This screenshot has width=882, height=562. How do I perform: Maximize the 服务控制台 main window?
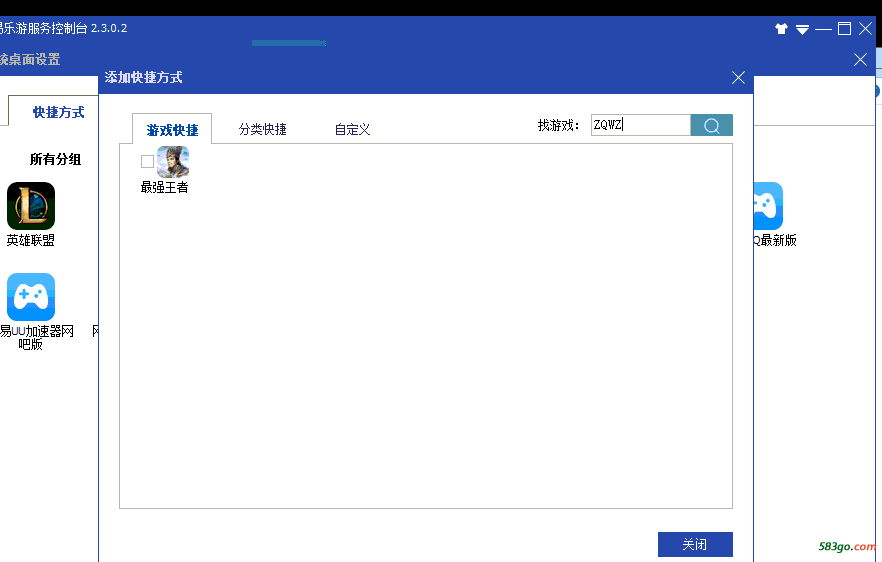pyautogui.click(x=844, y=29)
